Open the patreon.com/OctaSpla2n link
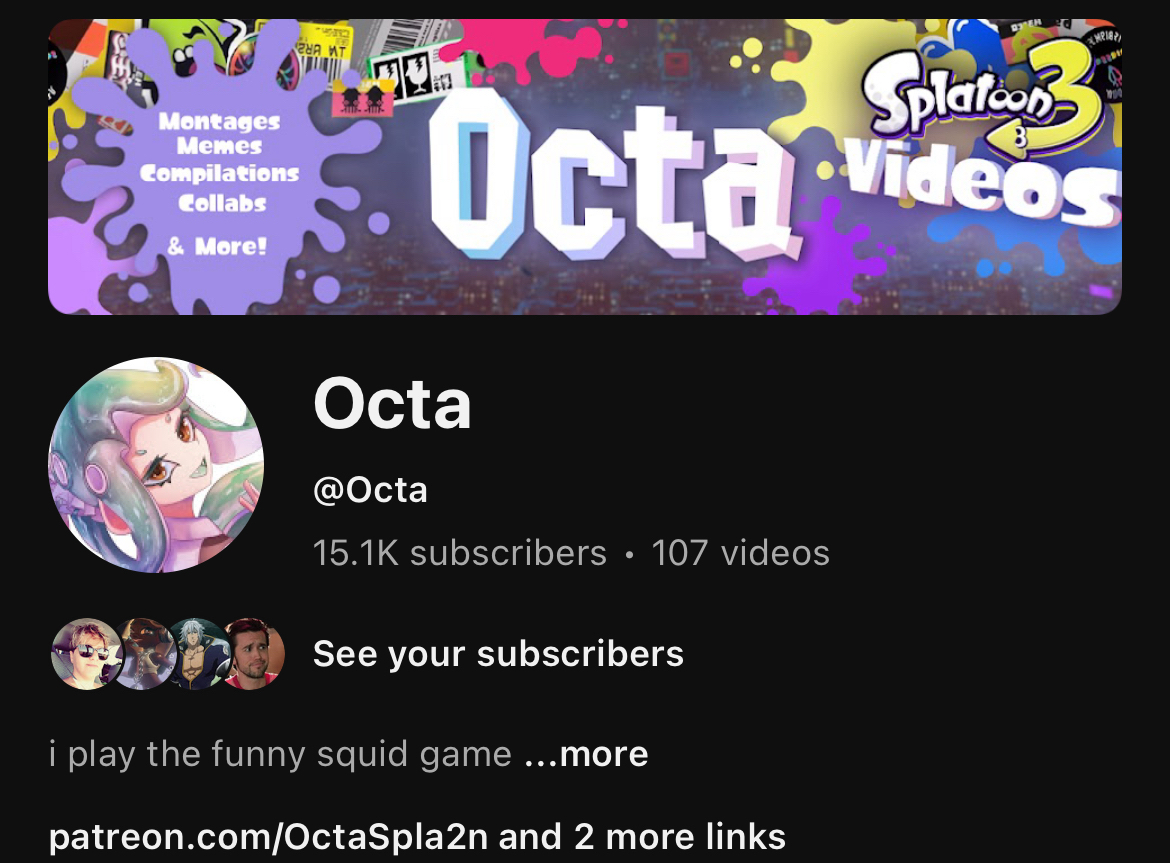This screenshot has width=1170, height=863. pyautogui.click(x=269, y=836)
